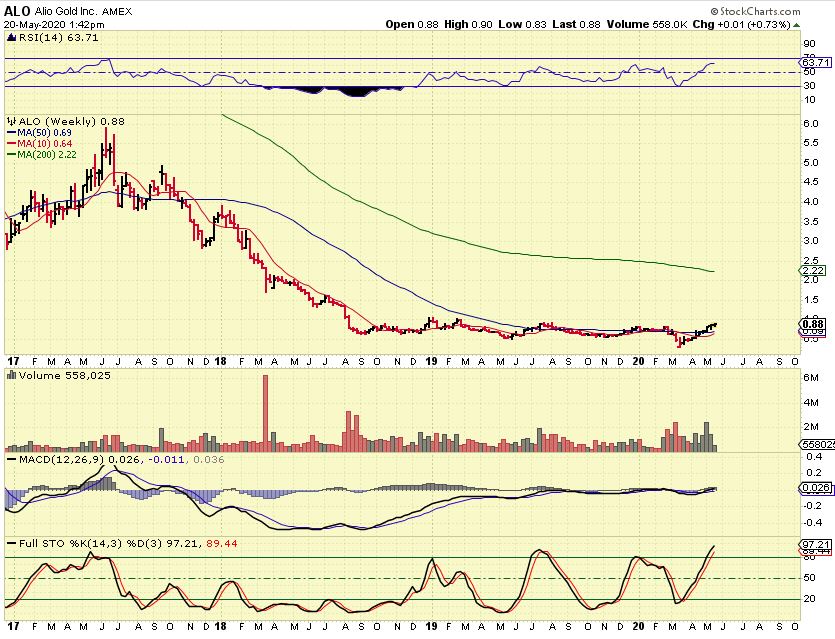
Task: Click the 4.0 price axis label
Action: click(x=811, y=202)
